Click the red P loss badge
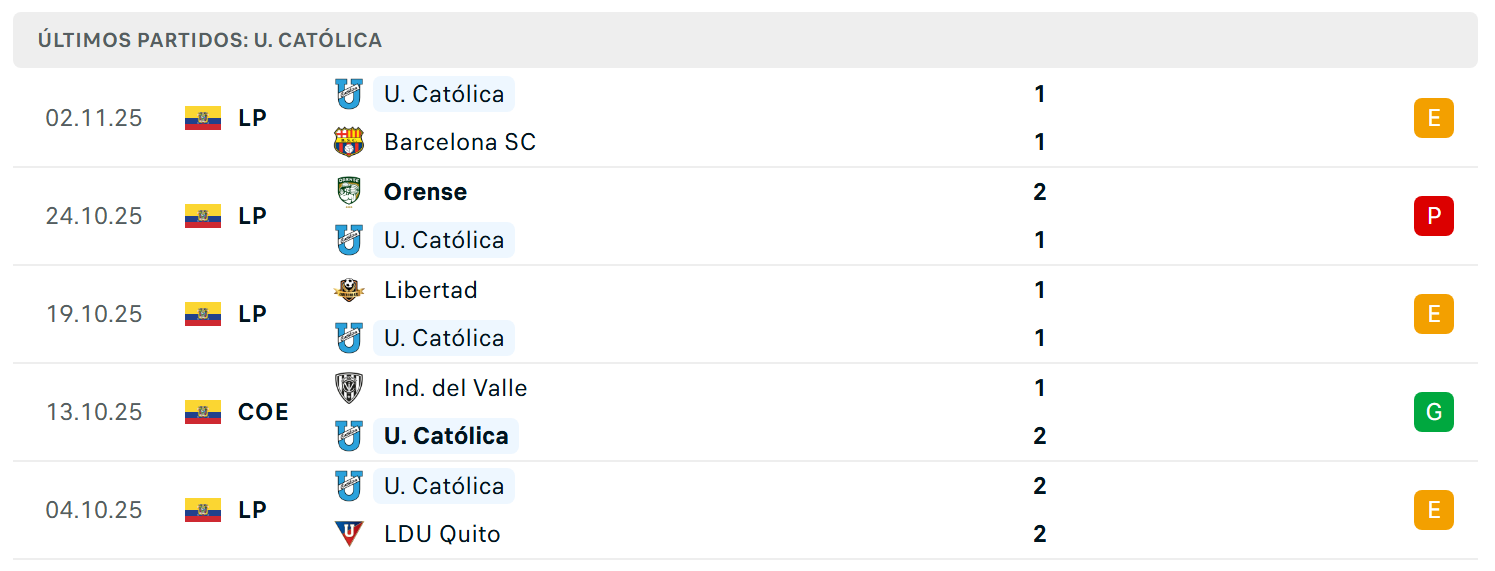Screen dimensions: 1495x571 point(1434,216)
